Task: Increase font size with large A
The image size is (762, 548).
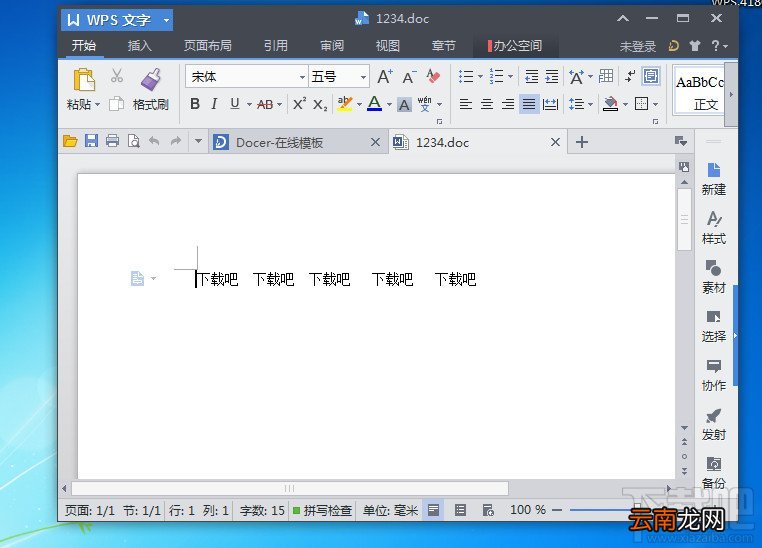Action: (384, 77)
